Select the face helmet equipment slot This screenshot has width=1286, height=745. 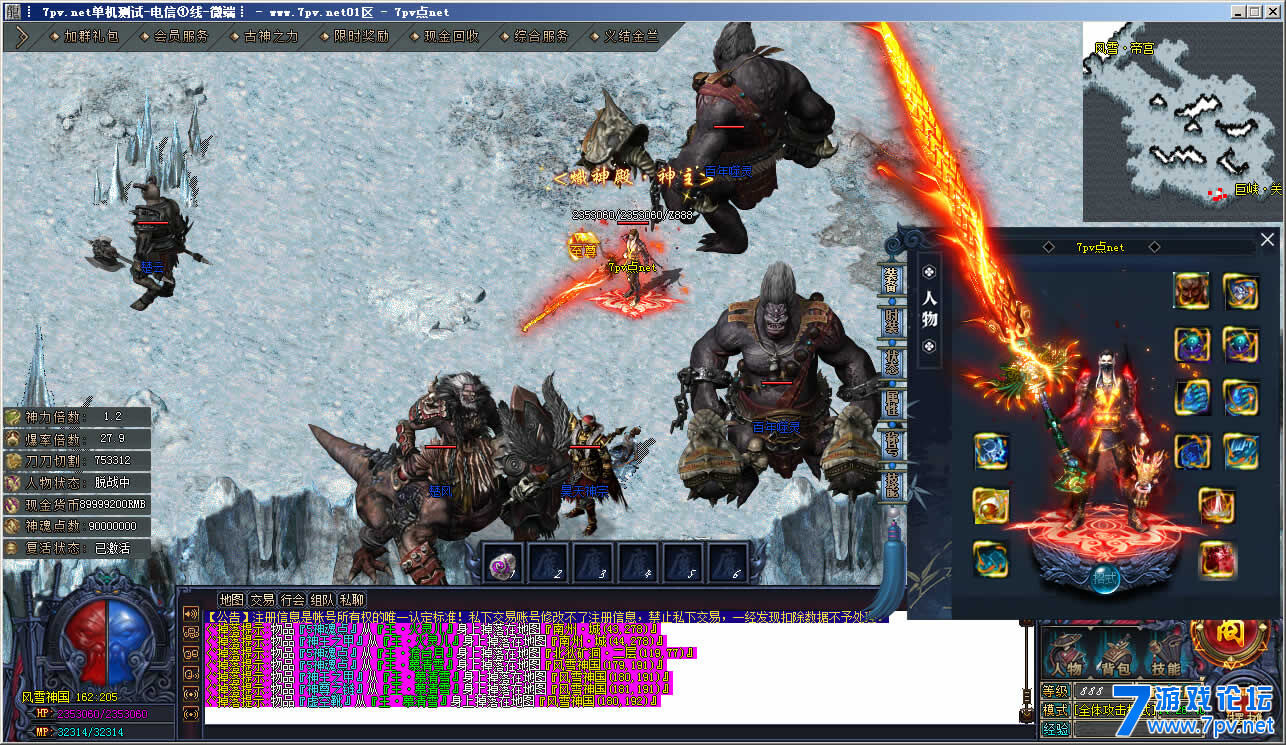click(x=1192, y=291)
